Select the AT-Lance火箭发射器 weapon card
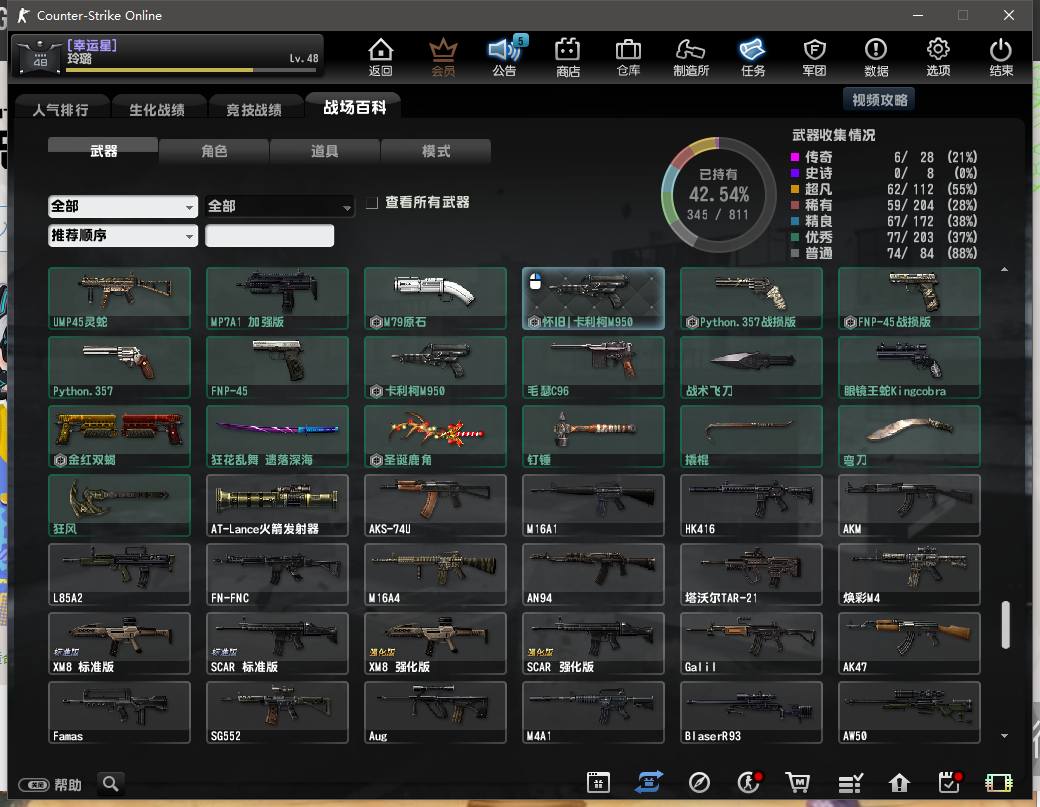The height and width of the screenshot is (807, 1040). tap(277, 505)
